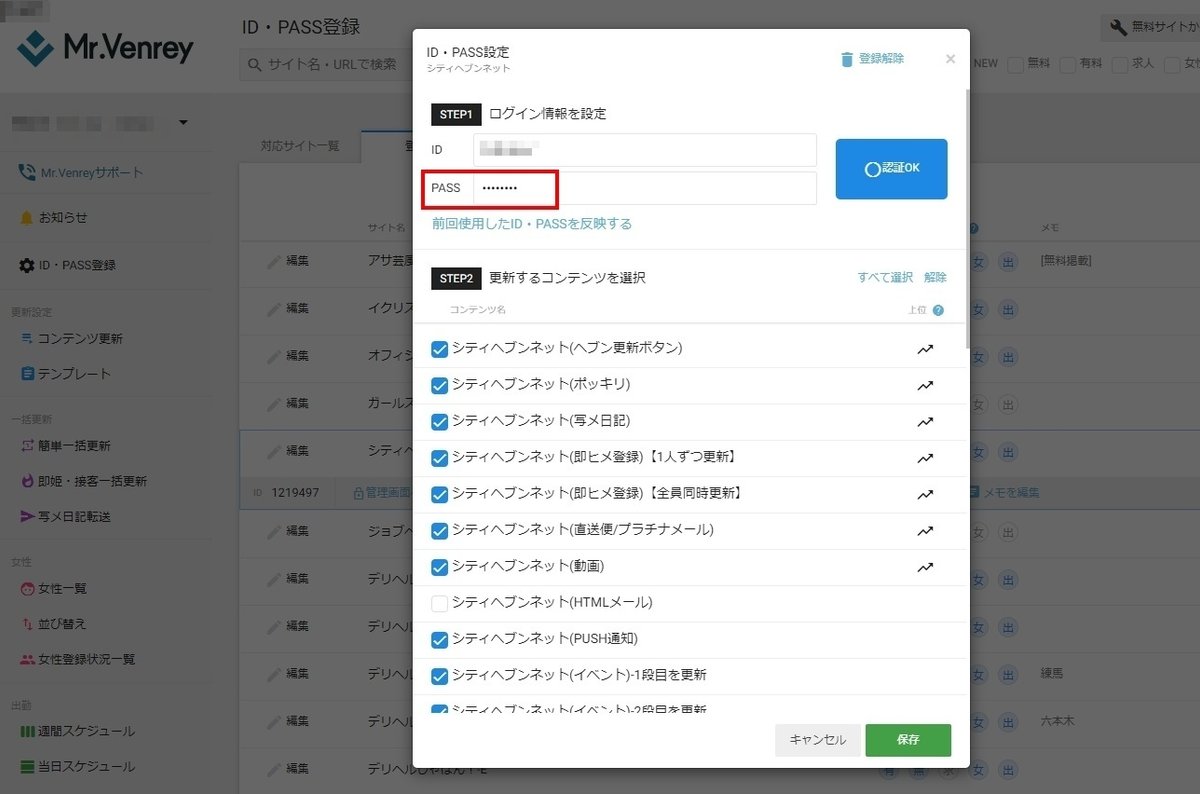The image size is (1200, 794).
Task: Open コンテンツ更新 in the sidebar
Action: point(72,338)
